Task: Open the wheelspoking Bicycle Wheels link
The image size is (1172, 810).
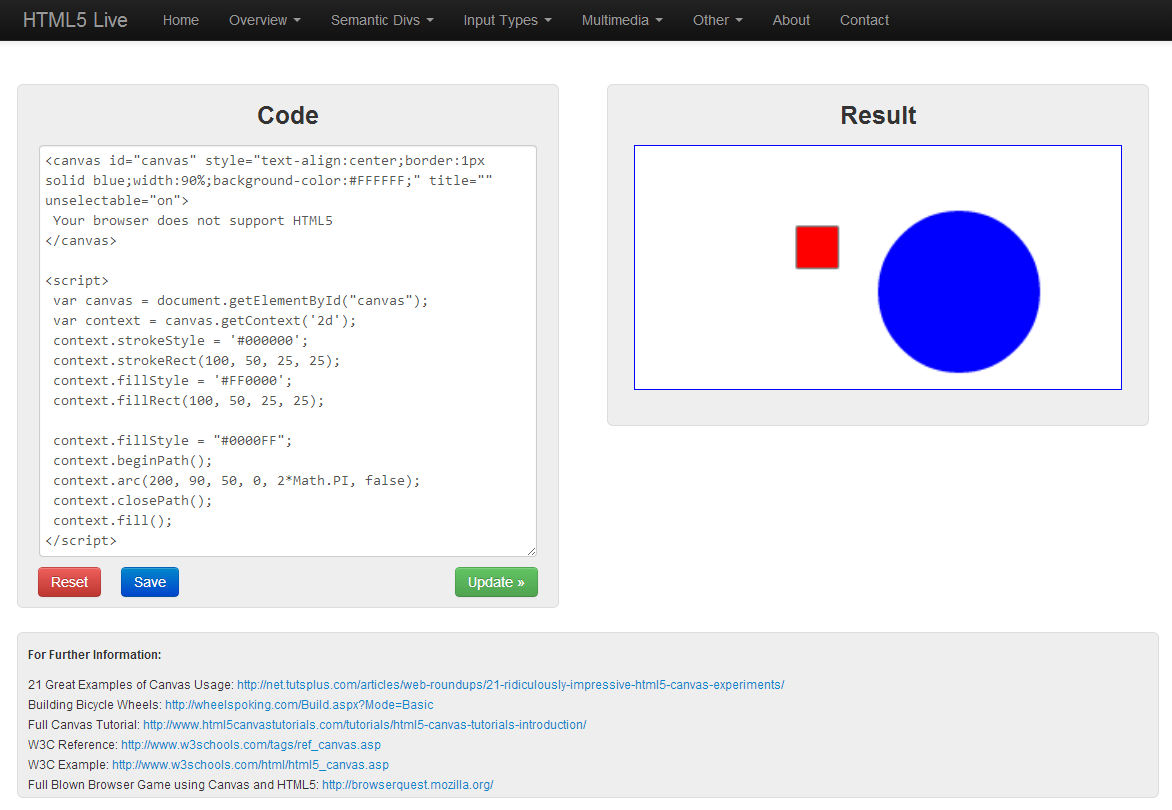Action: point(299,705)
